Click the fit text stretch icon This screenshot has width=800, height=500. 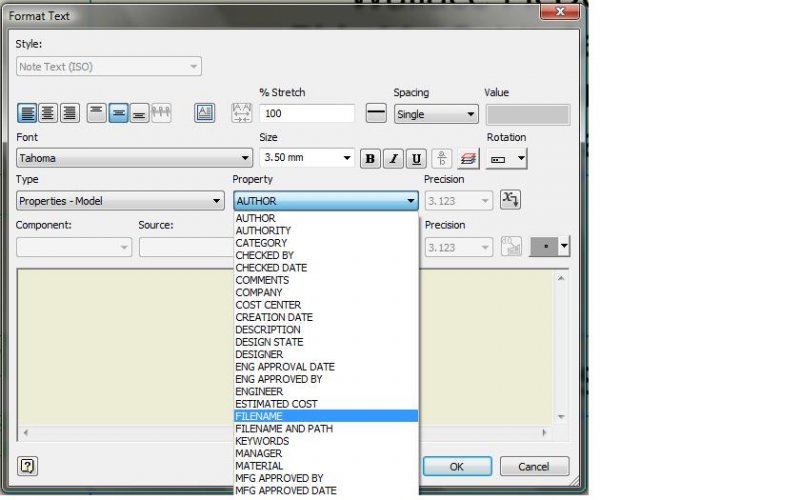click(x=241, y=113)
